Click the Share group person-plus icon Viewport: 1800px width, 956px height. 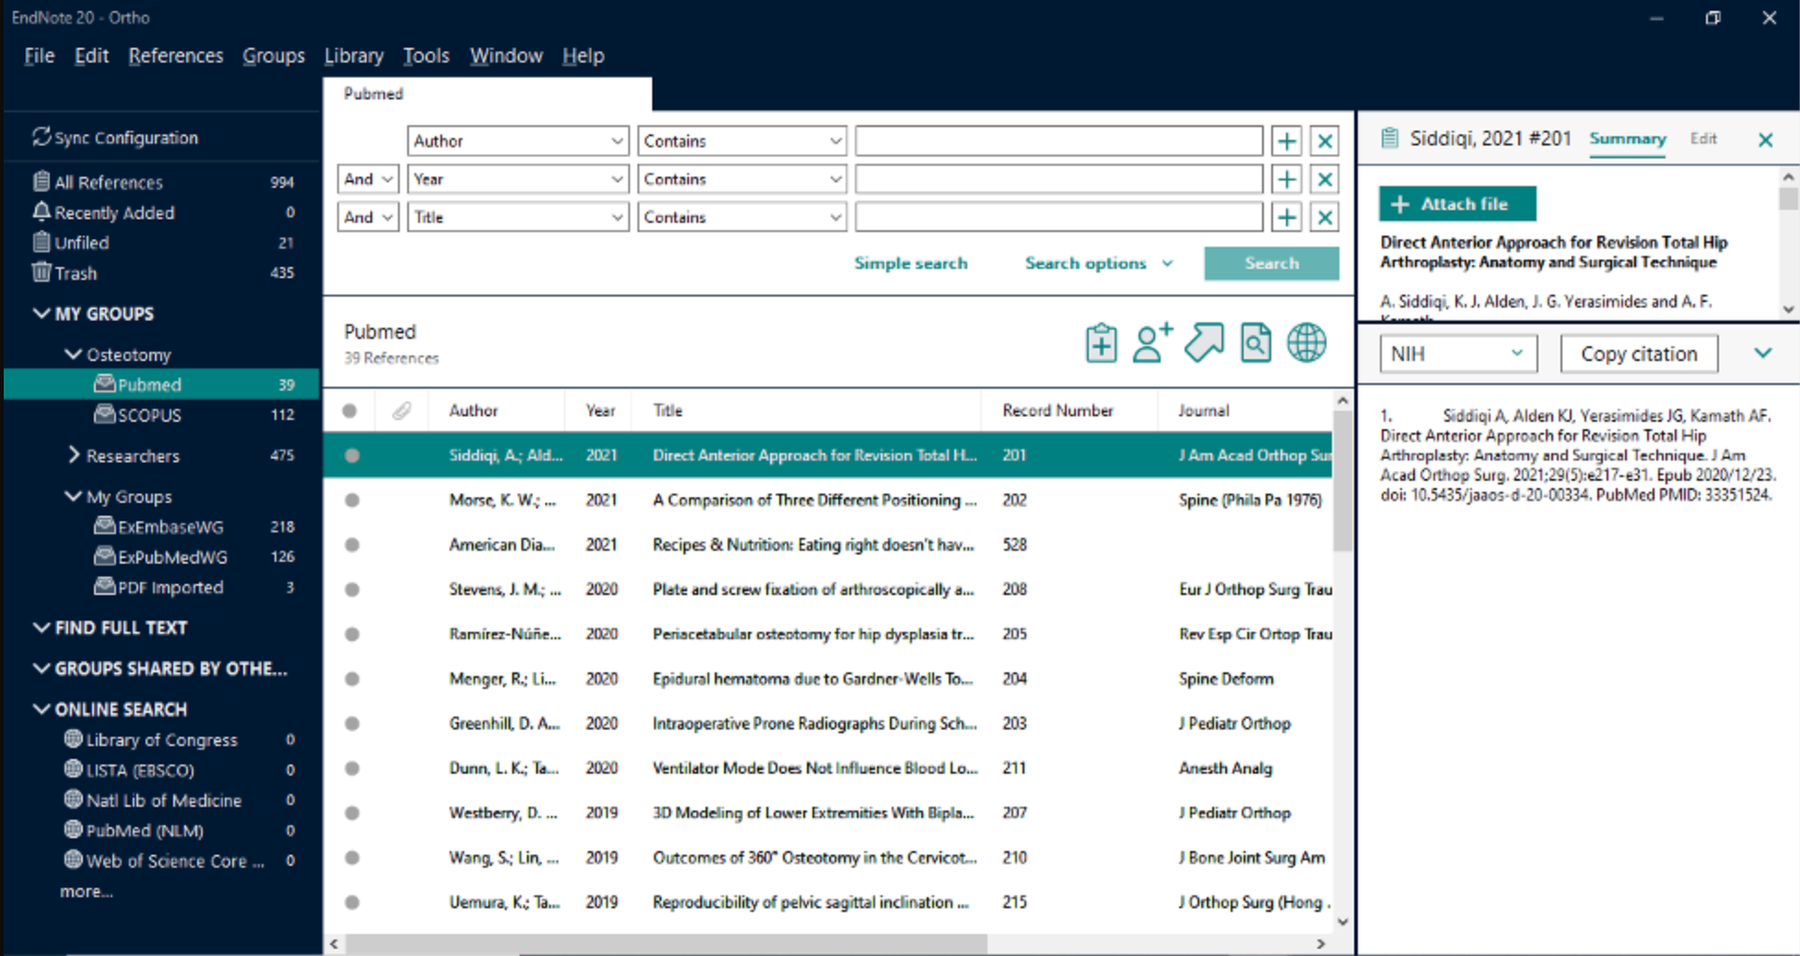pos(1152,343)
